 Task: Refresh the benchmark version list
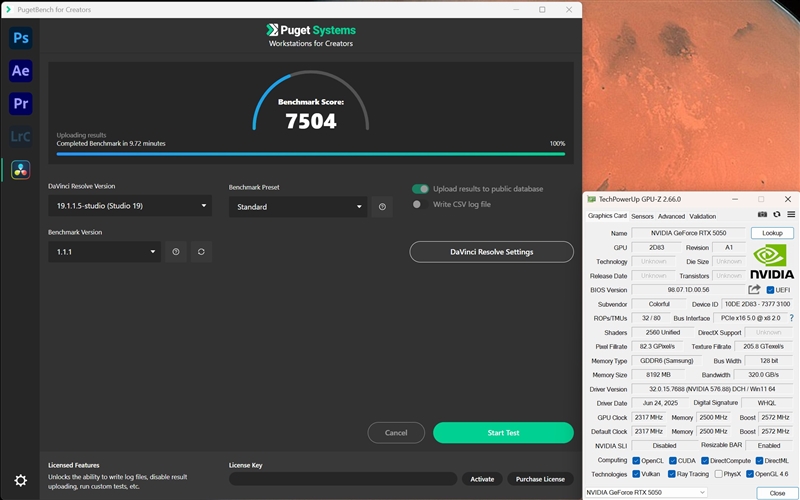coord(201,252)
